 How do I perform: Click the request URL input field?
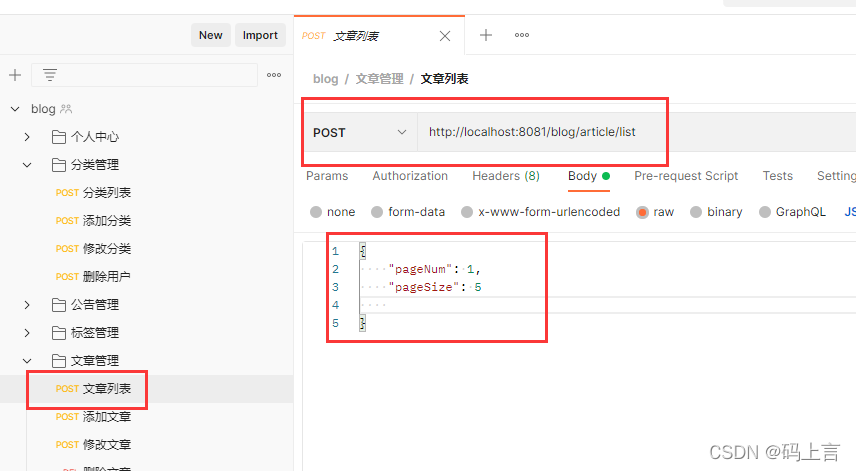click(x=637, y=132)
